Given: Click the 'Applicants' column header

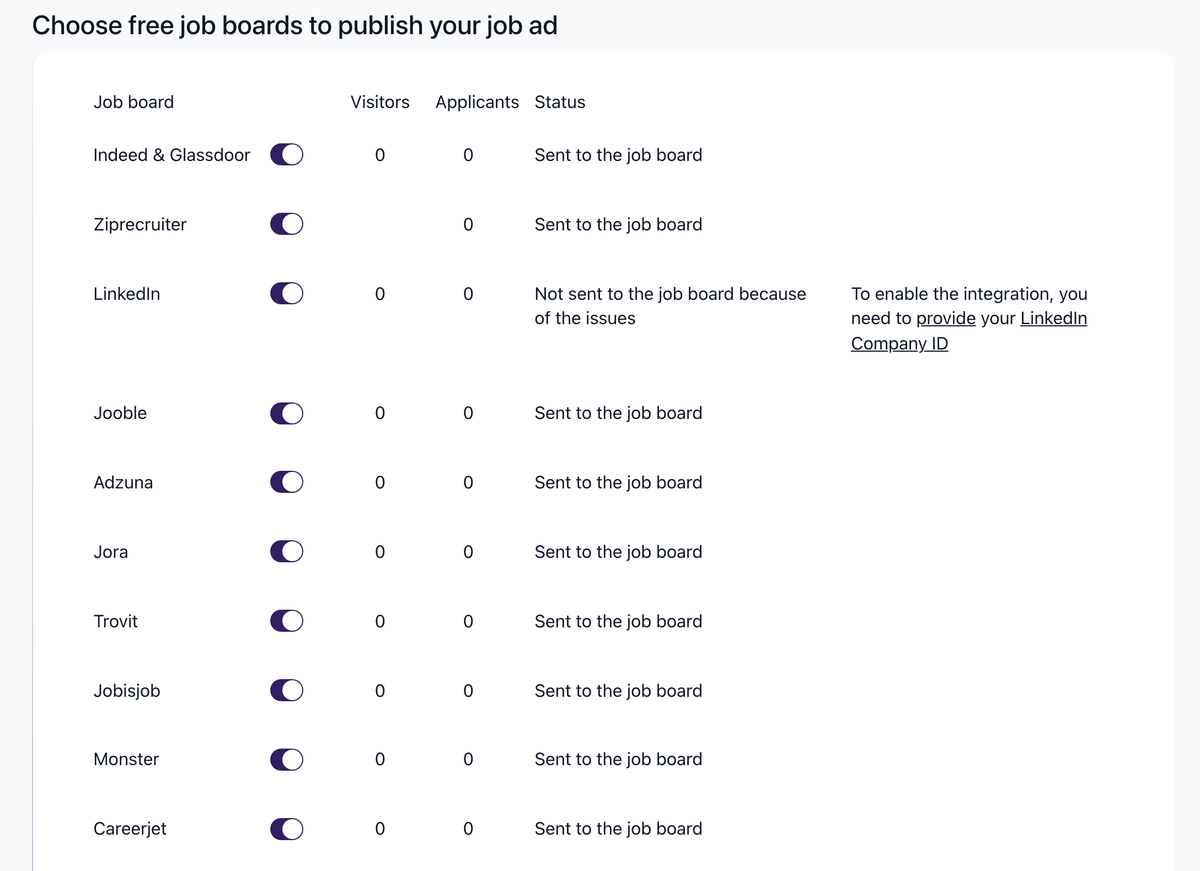Looking at the screenshot, I should click(x=477, y=102).
